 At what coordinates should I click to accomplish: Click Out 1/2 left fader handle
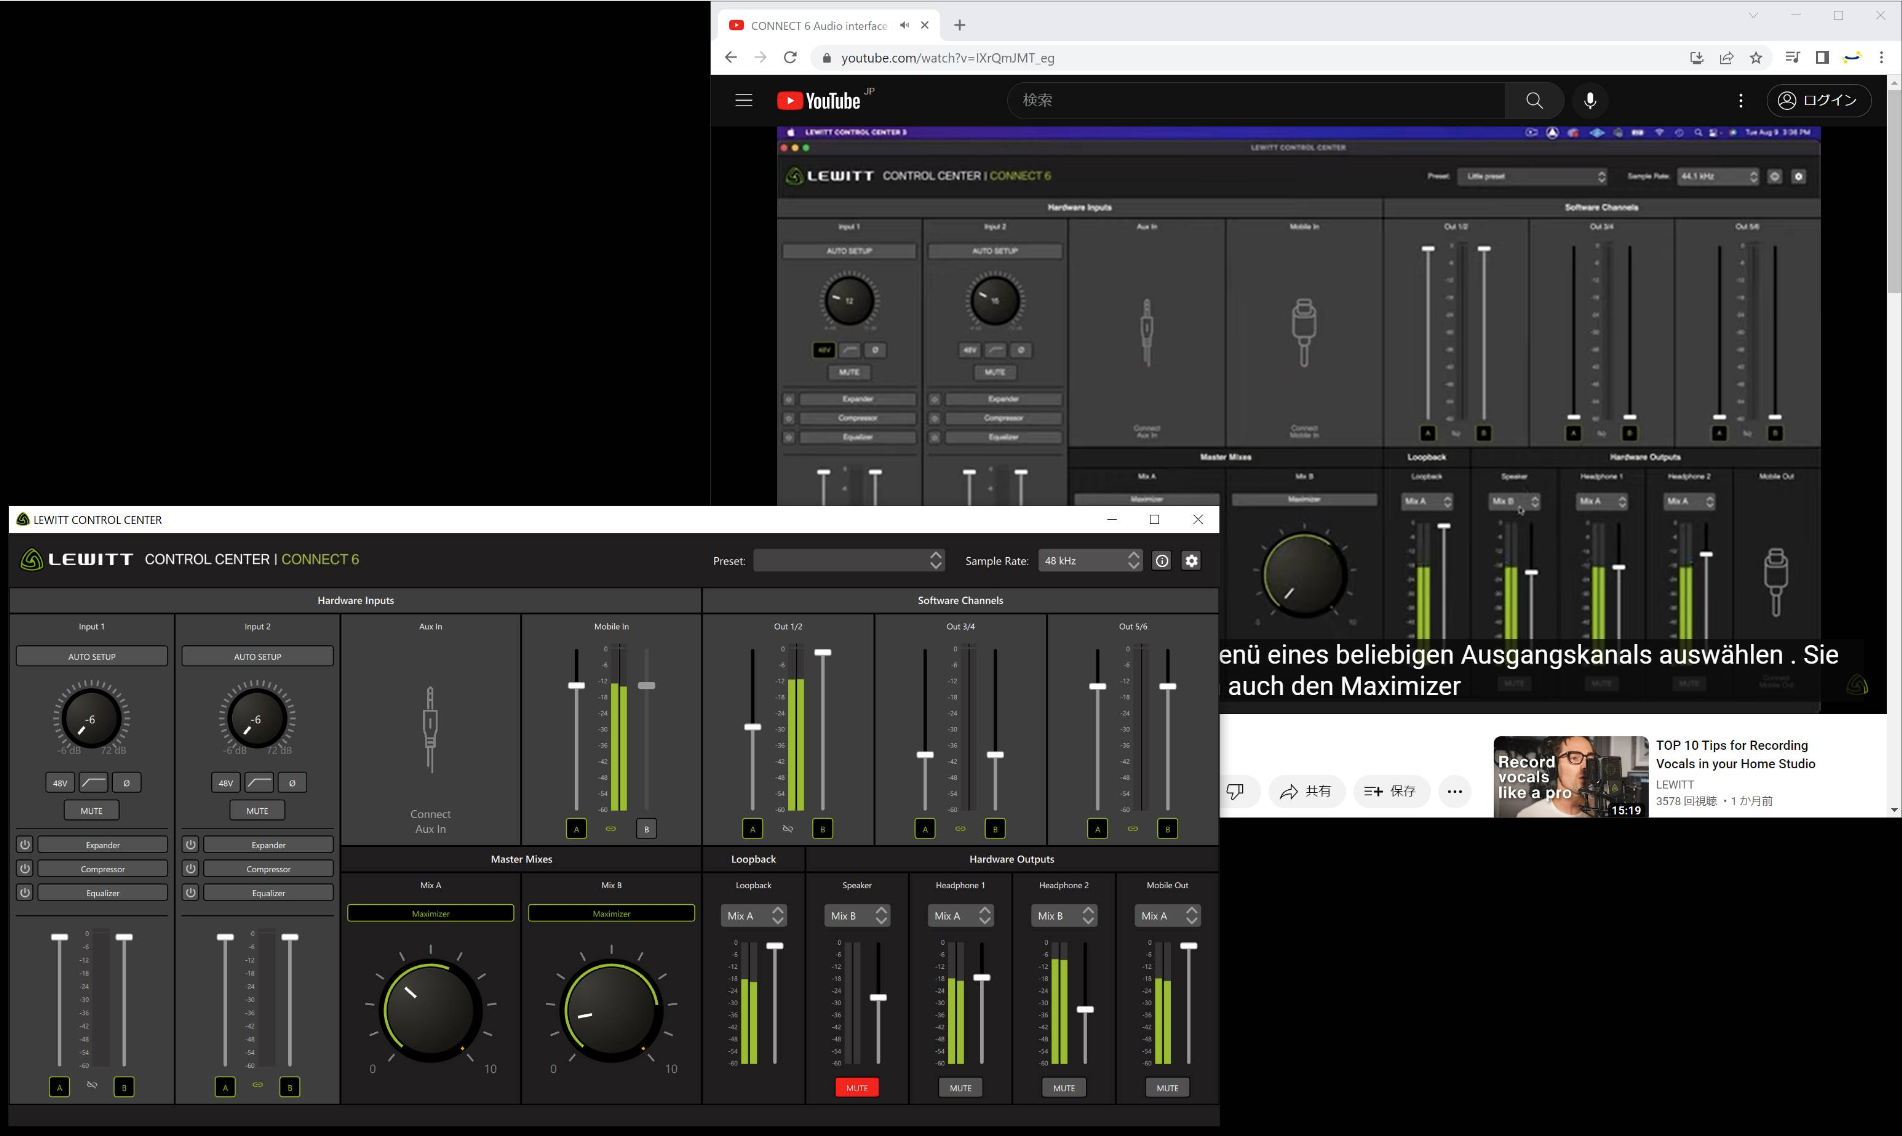pos(753,727)
